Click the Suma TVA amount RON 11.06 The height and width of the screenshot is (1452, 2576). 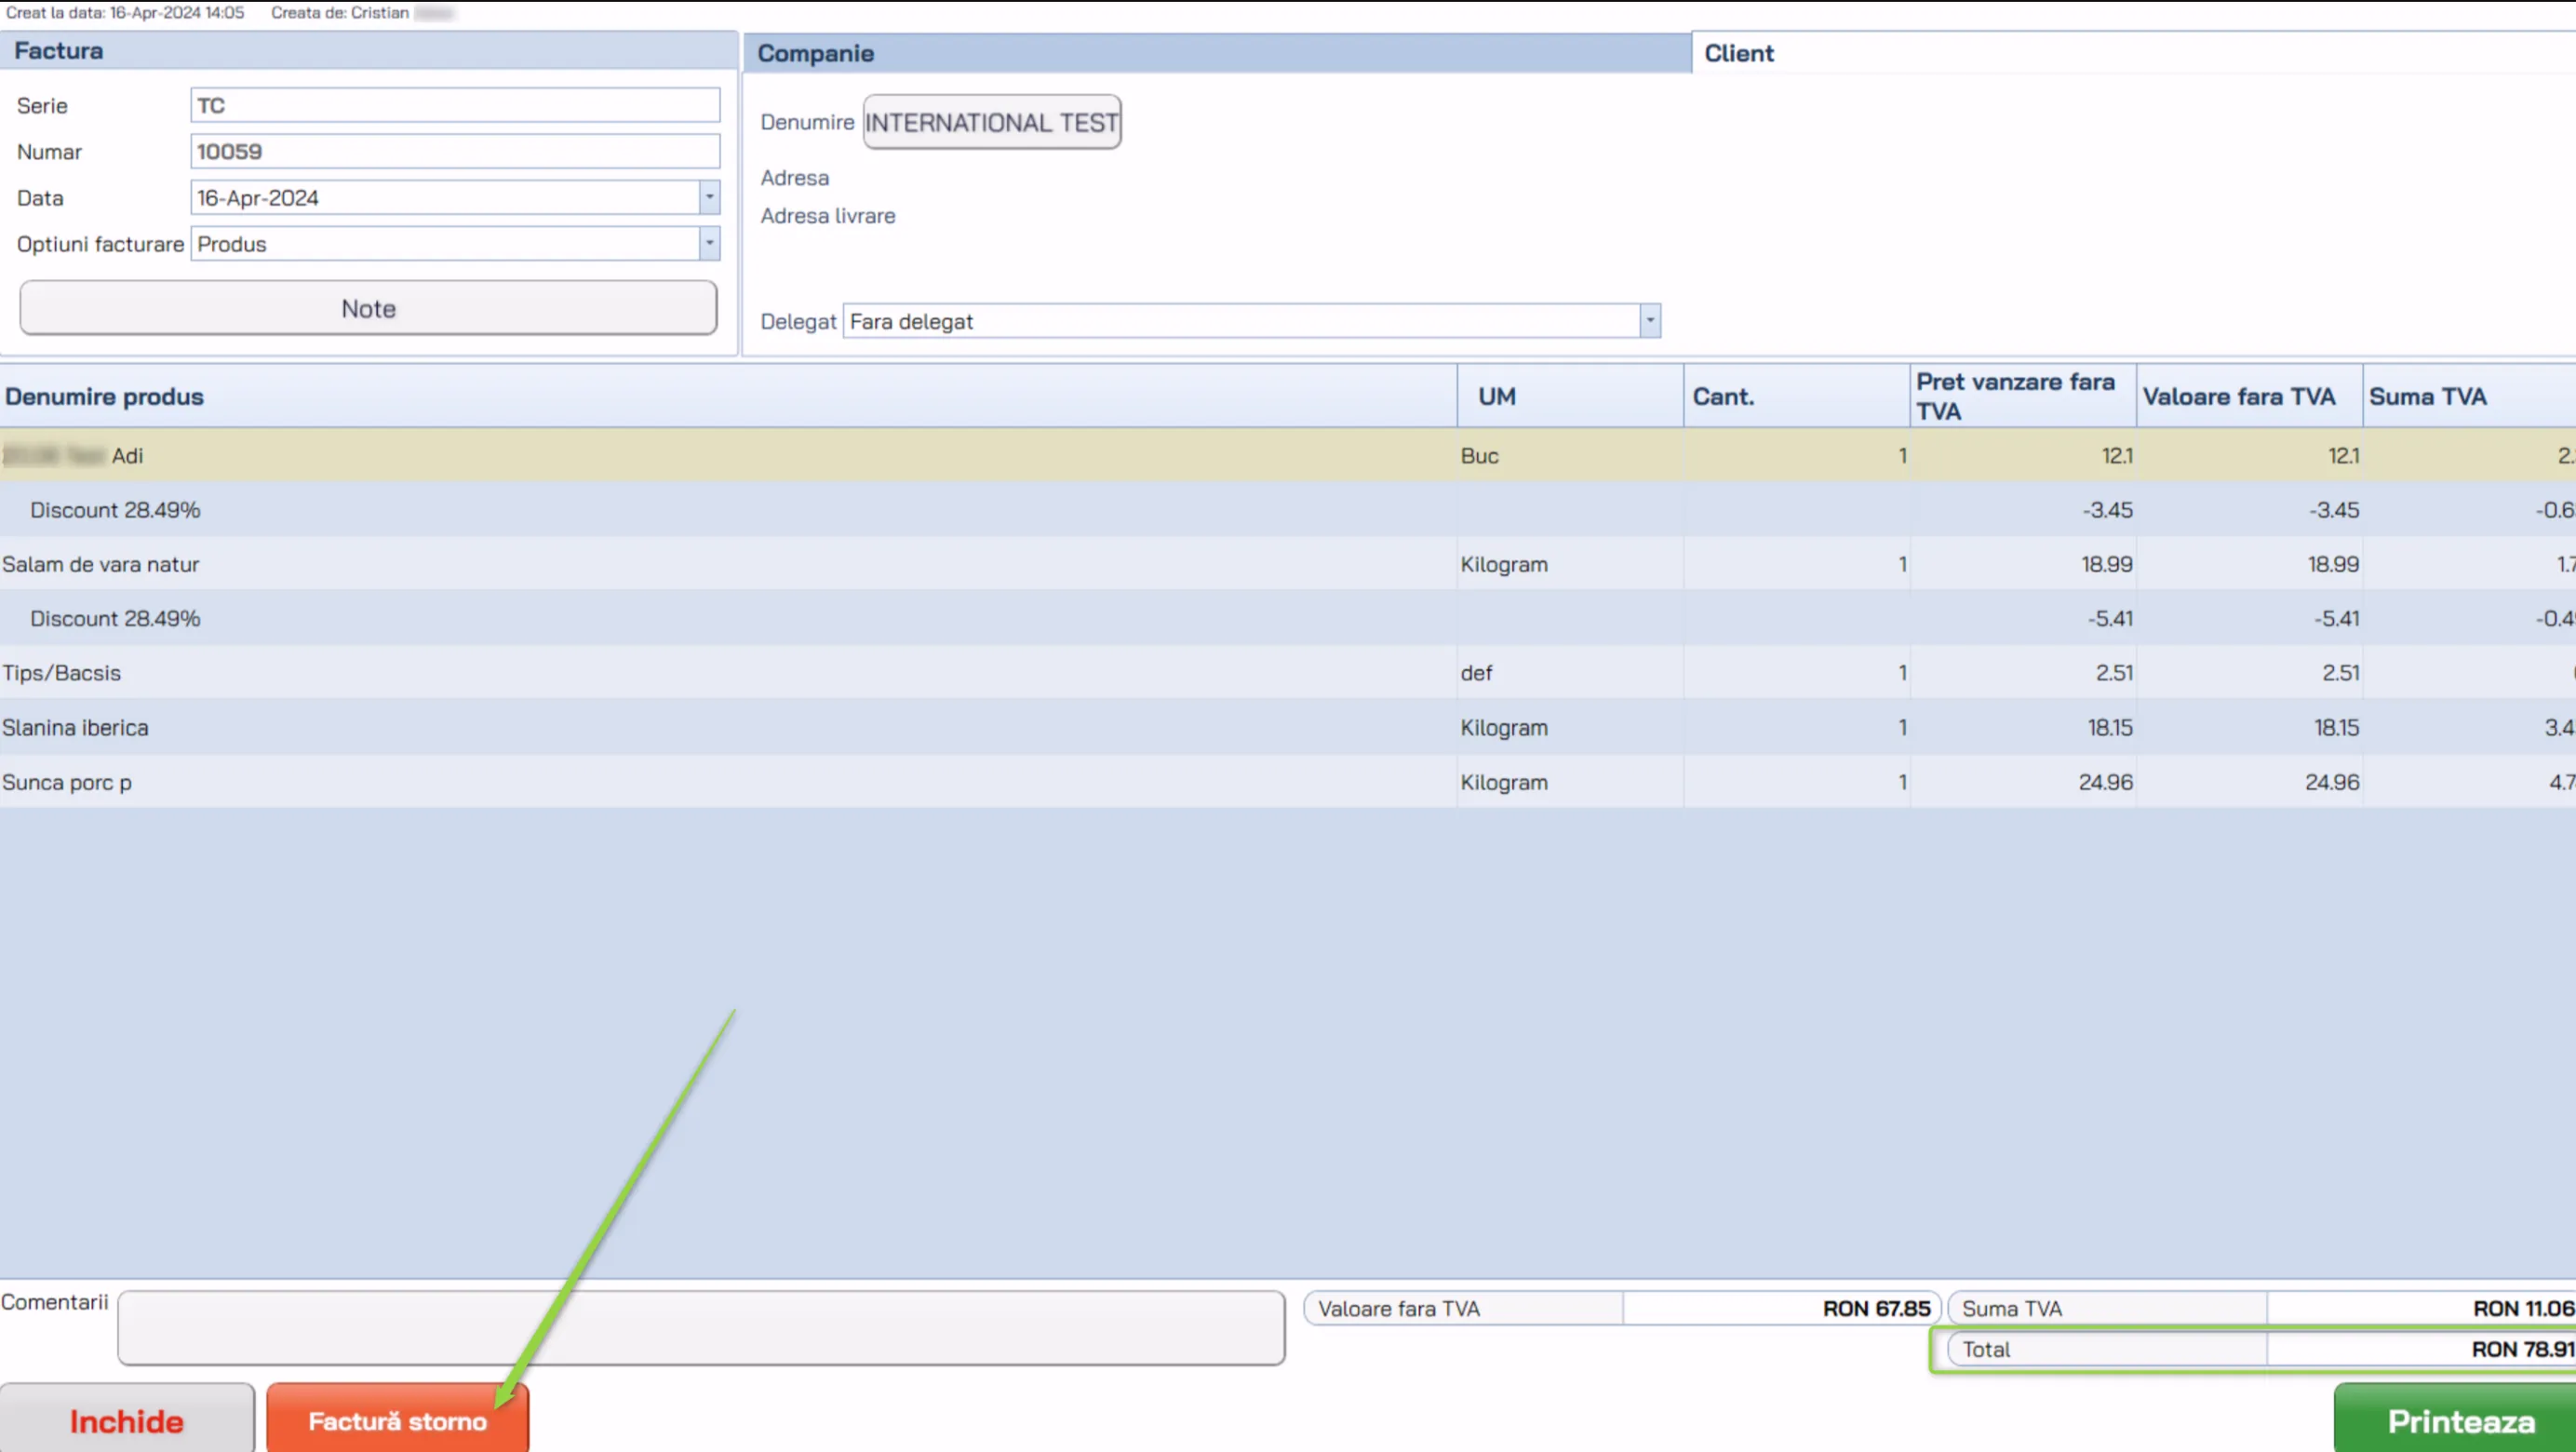pyautogui.click(x=2523, y=1308)
